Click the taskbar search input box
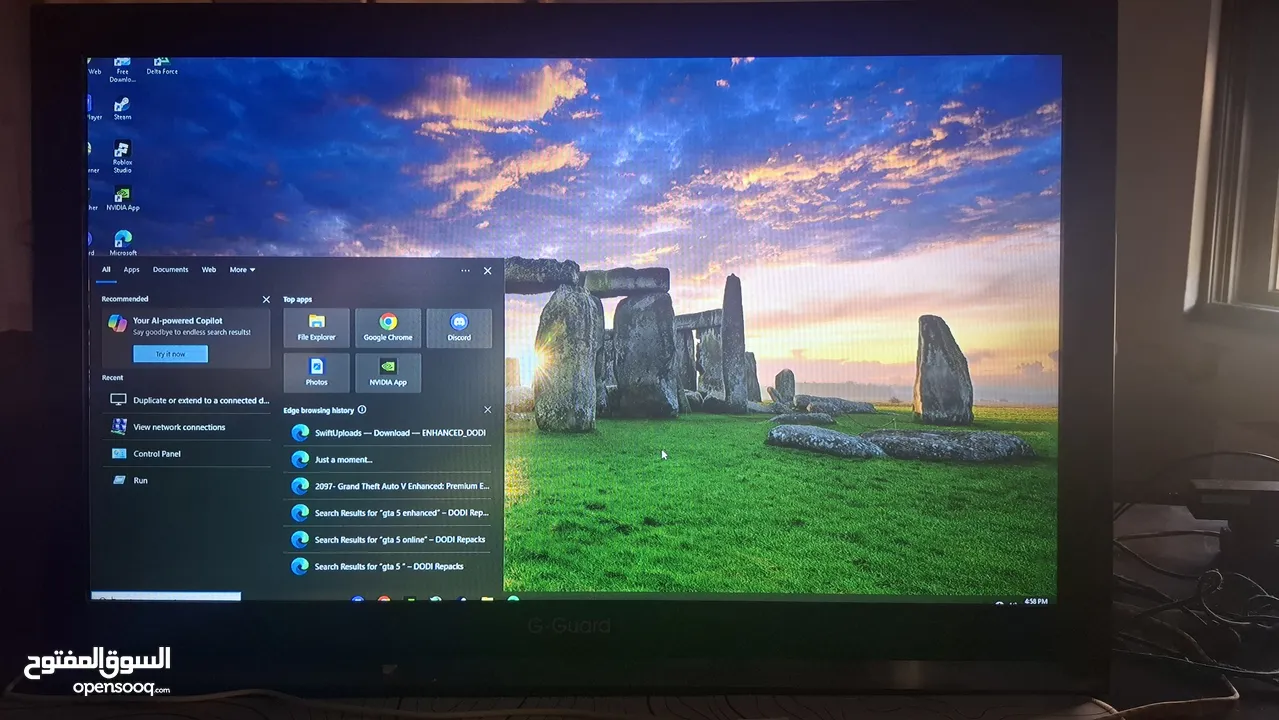1279x720 pixels. pyautogui.click(x=166, y=597)
